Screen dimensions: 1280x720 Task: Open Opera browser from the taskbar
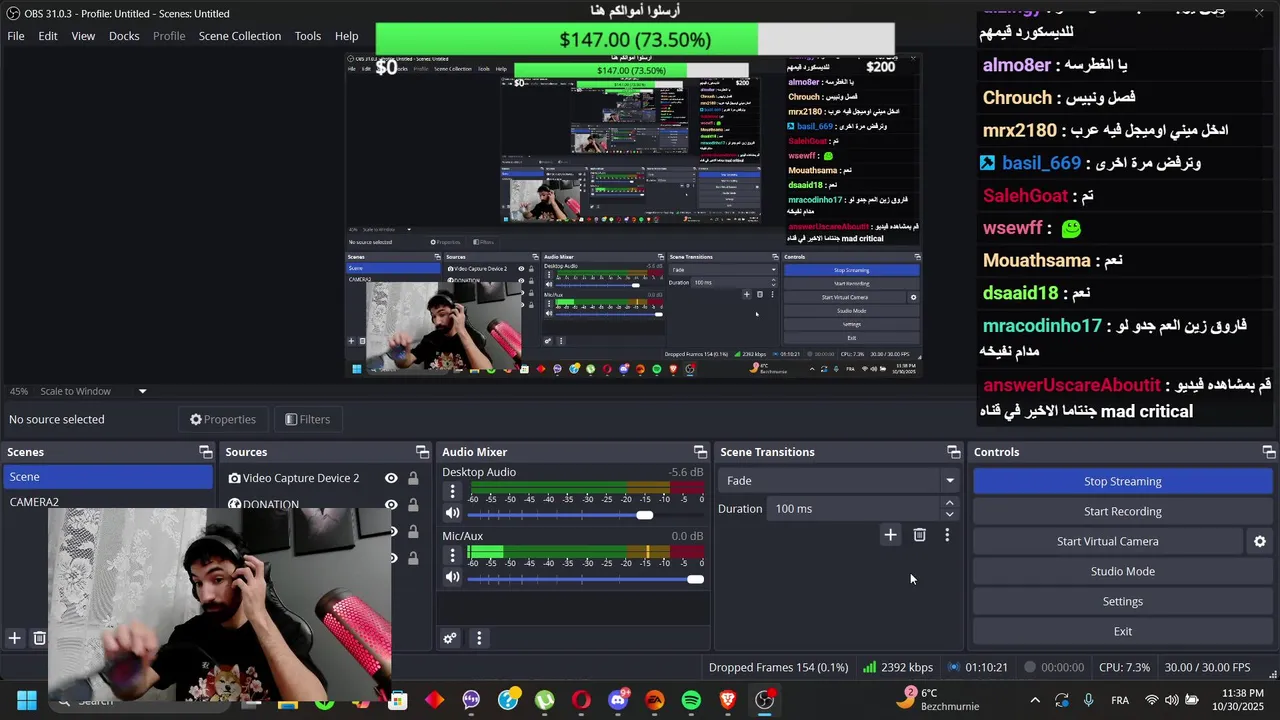(581, 700)
